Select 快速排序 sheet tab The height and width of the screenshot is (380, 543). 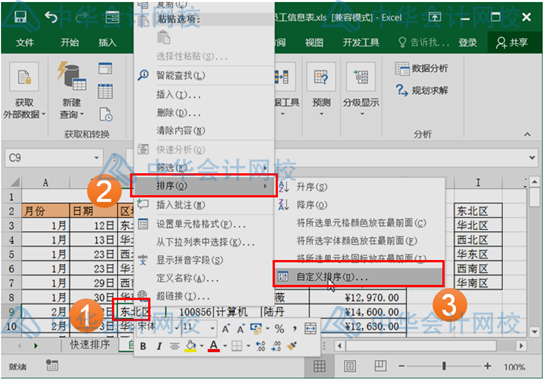pyautogui.click(x=90, y=345)
